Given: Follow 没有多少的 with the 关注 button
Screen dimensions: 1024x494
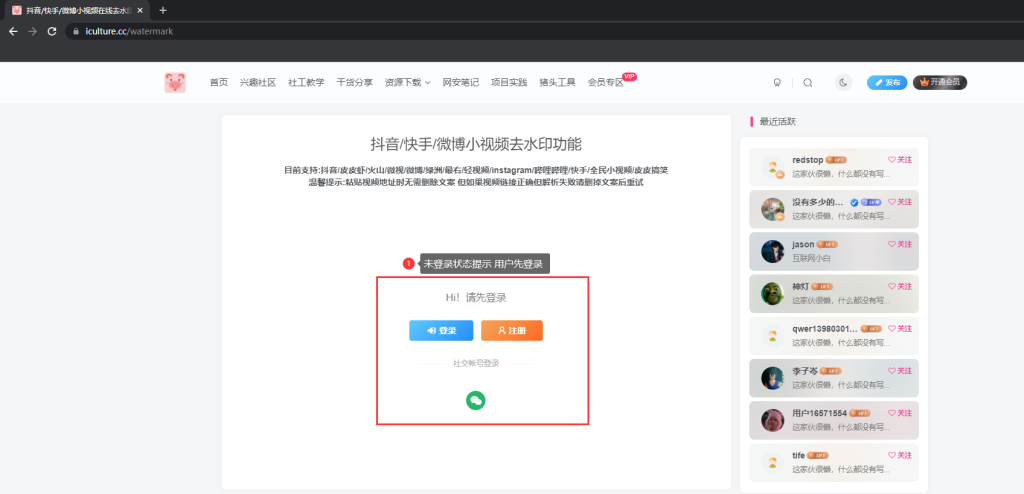Looking at the screenshot, I should coord(900,202).
